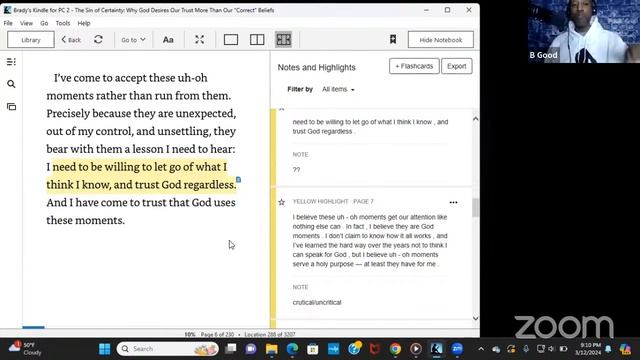Click the notebook scrollbar thumb
The height and width of the screenshot is (360, 640).
pos(476,208)
